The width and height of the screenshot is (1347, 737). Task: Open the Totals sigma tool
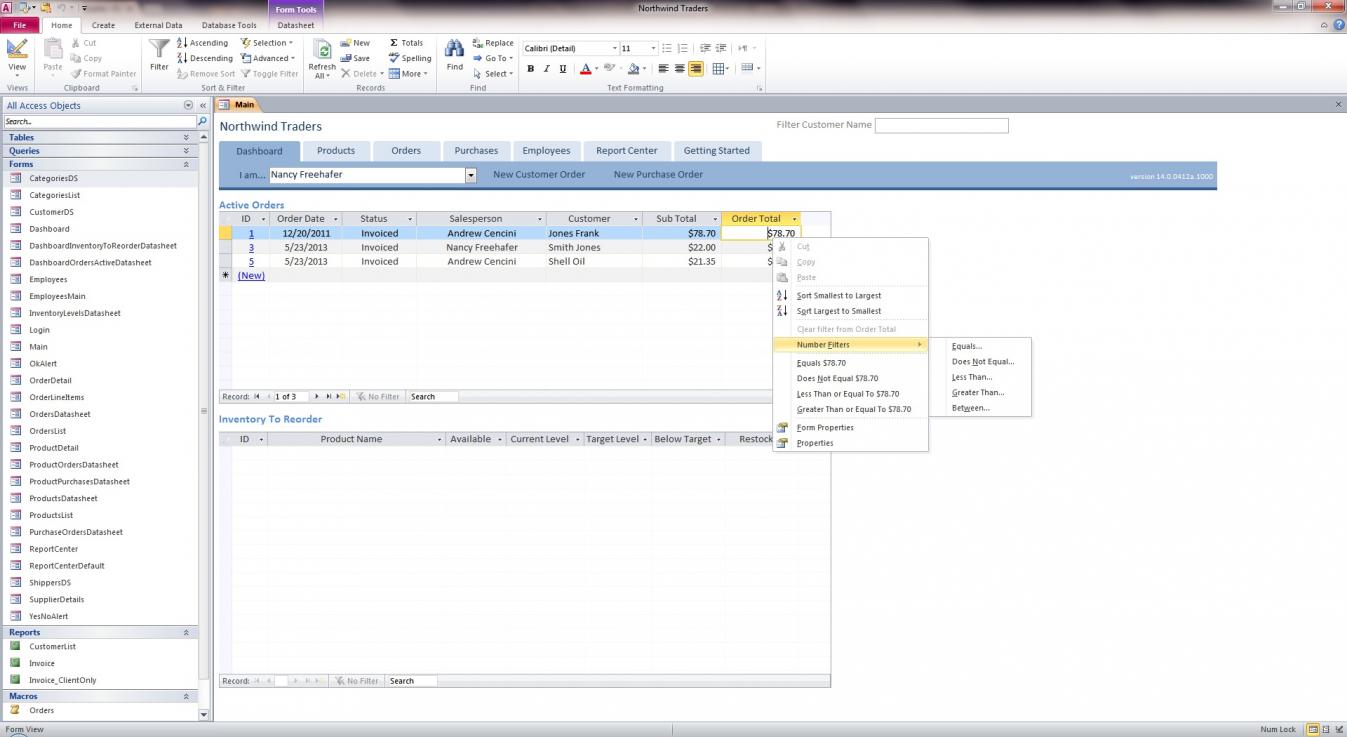[x=406, y=43]
